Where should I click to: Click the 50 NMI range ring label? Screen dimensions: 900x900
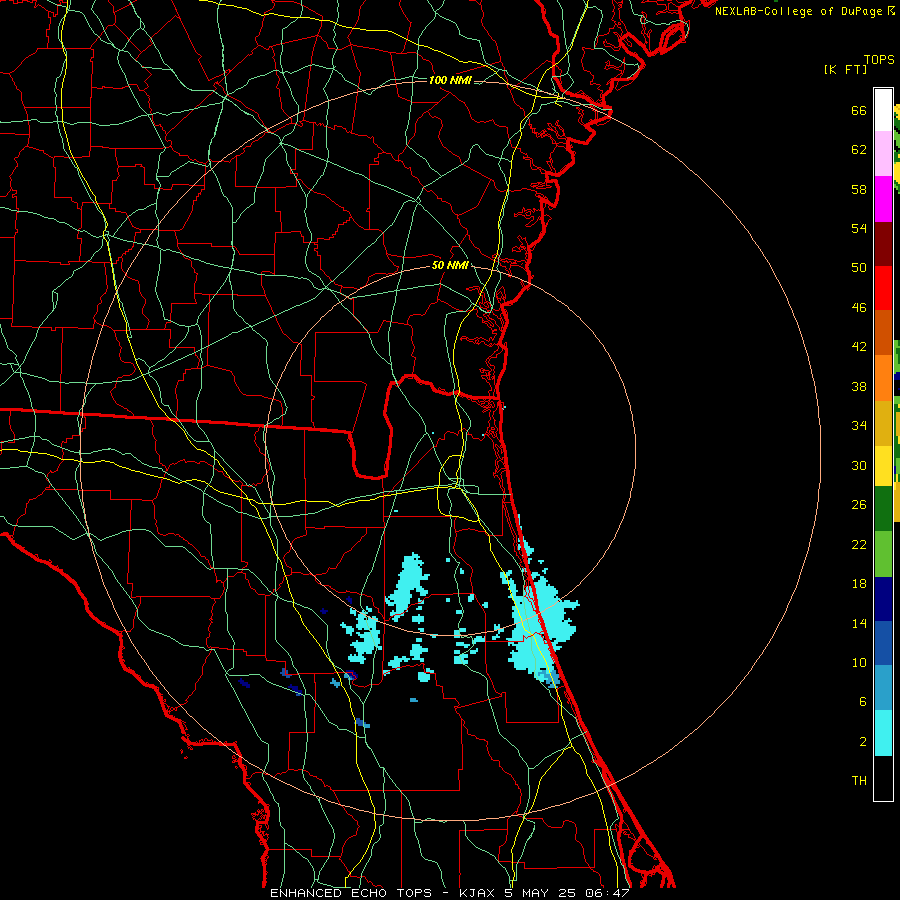pos(450,265)
